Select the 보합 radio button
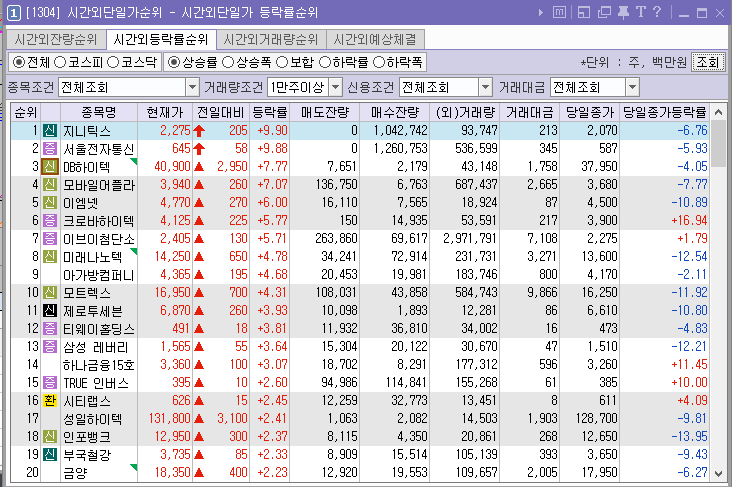732x487 pixels. point(282,62)
